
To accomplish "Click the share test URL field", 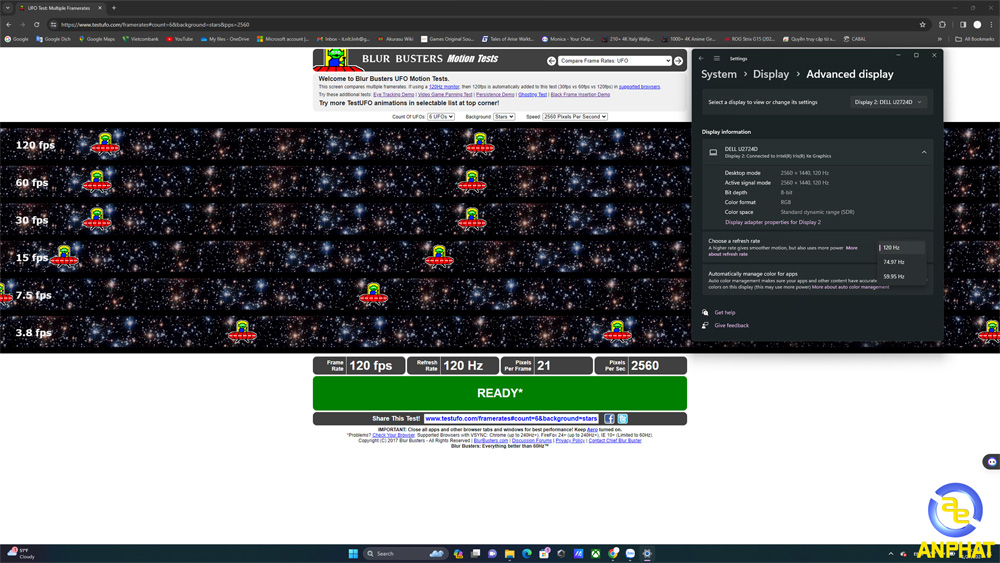I will click(511, 418).
